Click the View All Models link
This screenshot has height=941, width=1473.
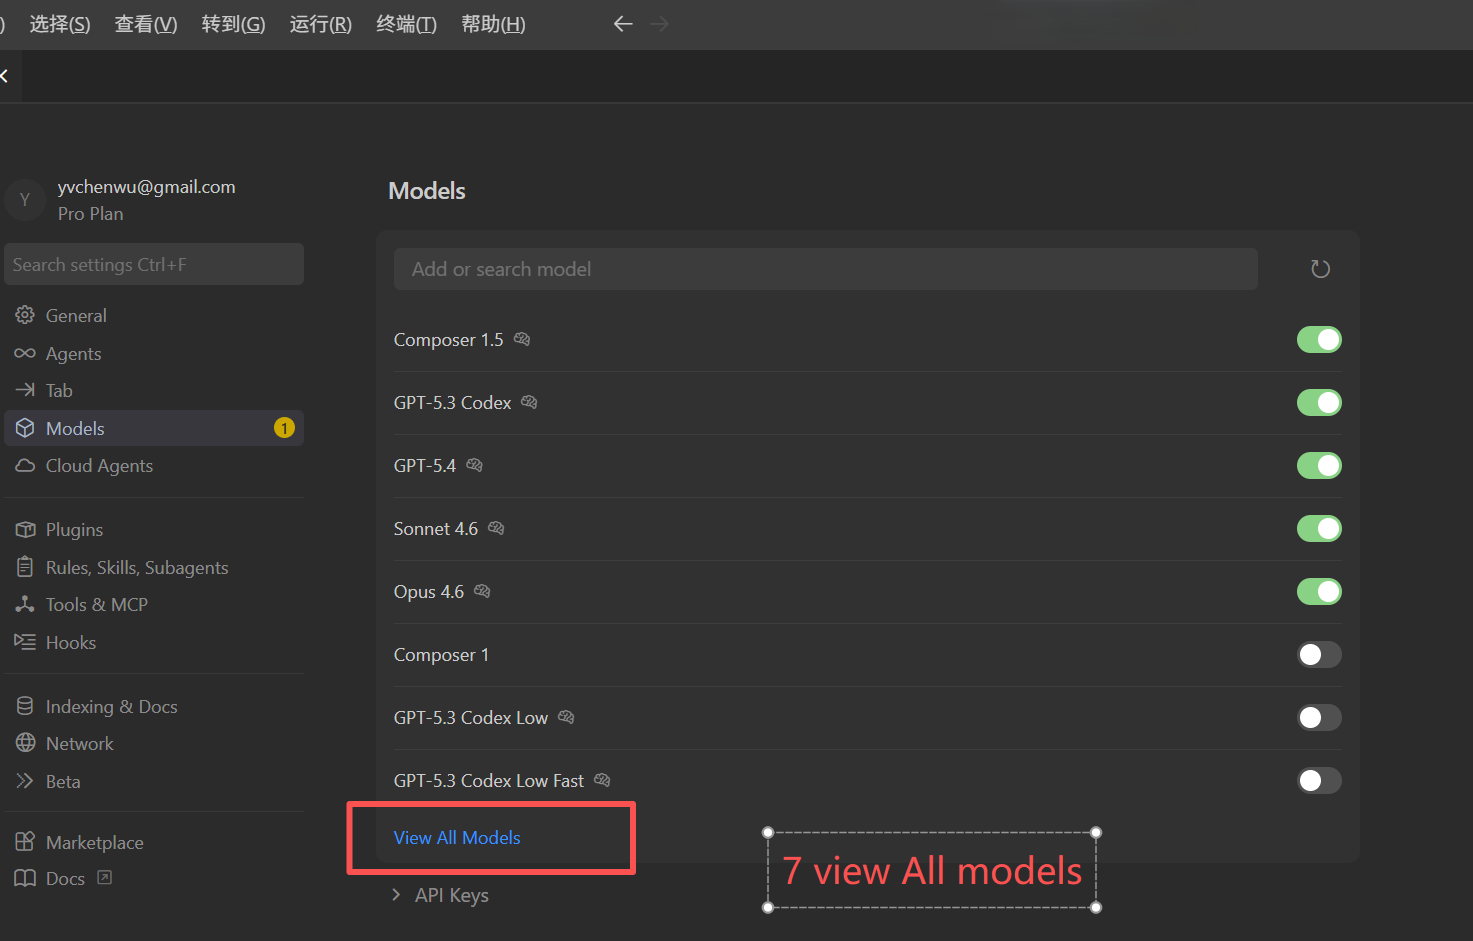[457, 837]
